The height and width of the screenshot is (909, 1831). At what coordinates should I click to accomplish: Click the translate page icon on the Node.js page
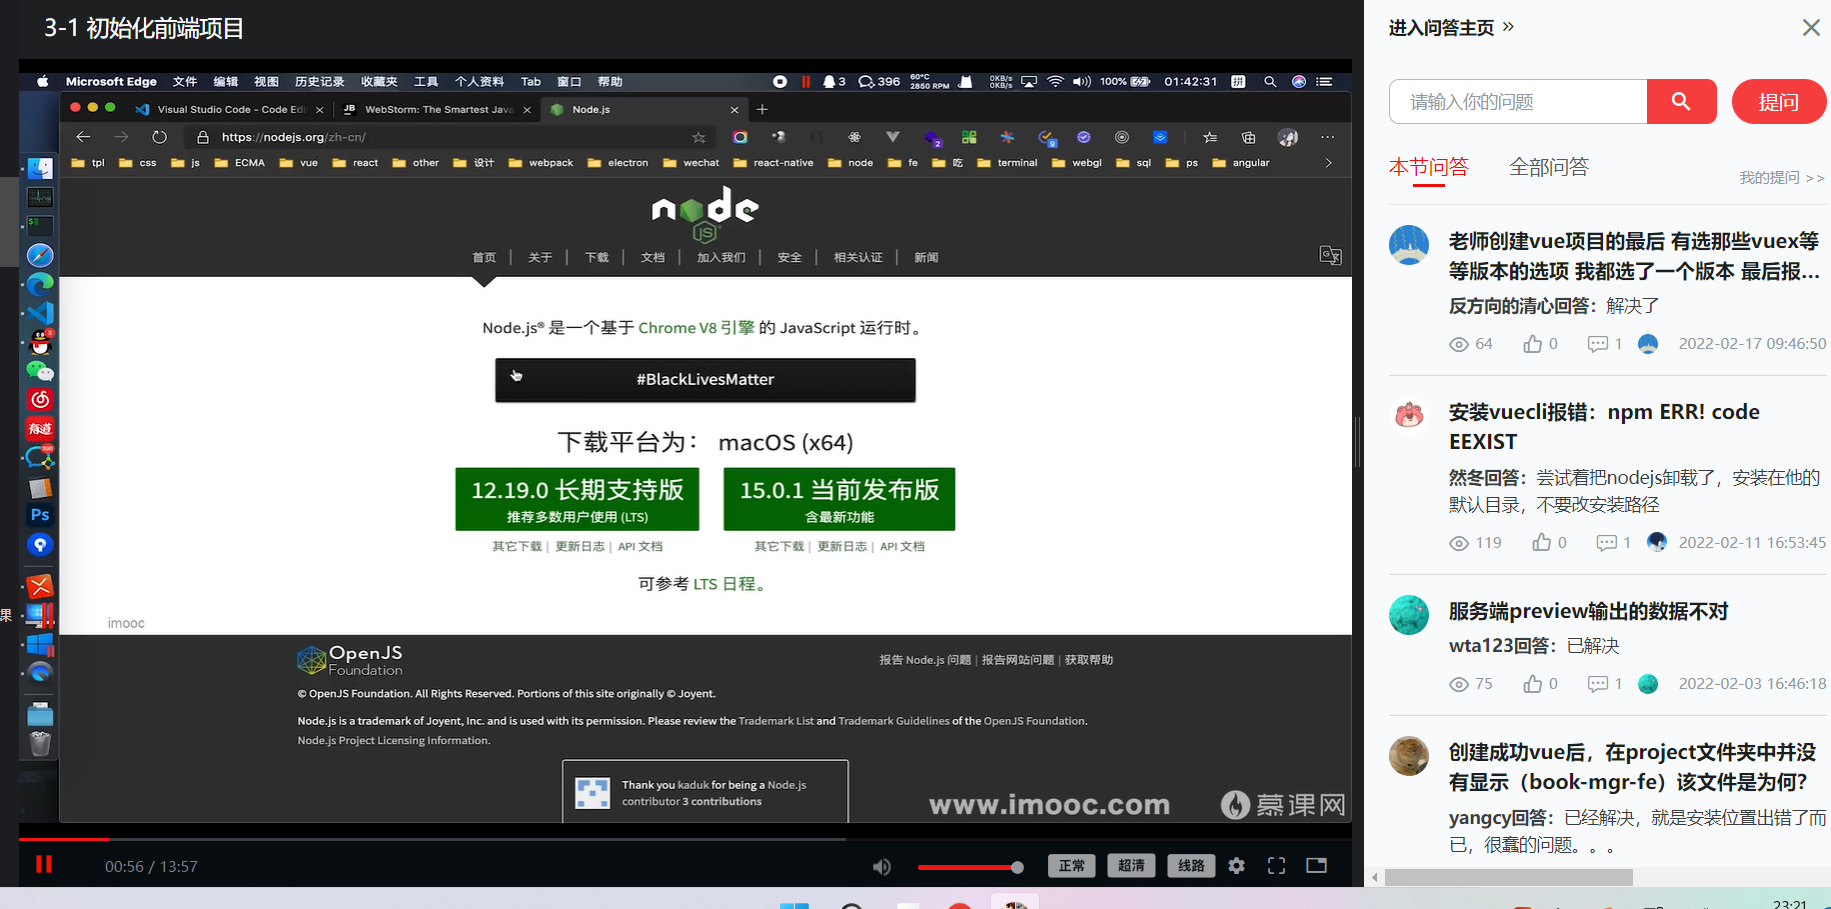coord(1330,256)
